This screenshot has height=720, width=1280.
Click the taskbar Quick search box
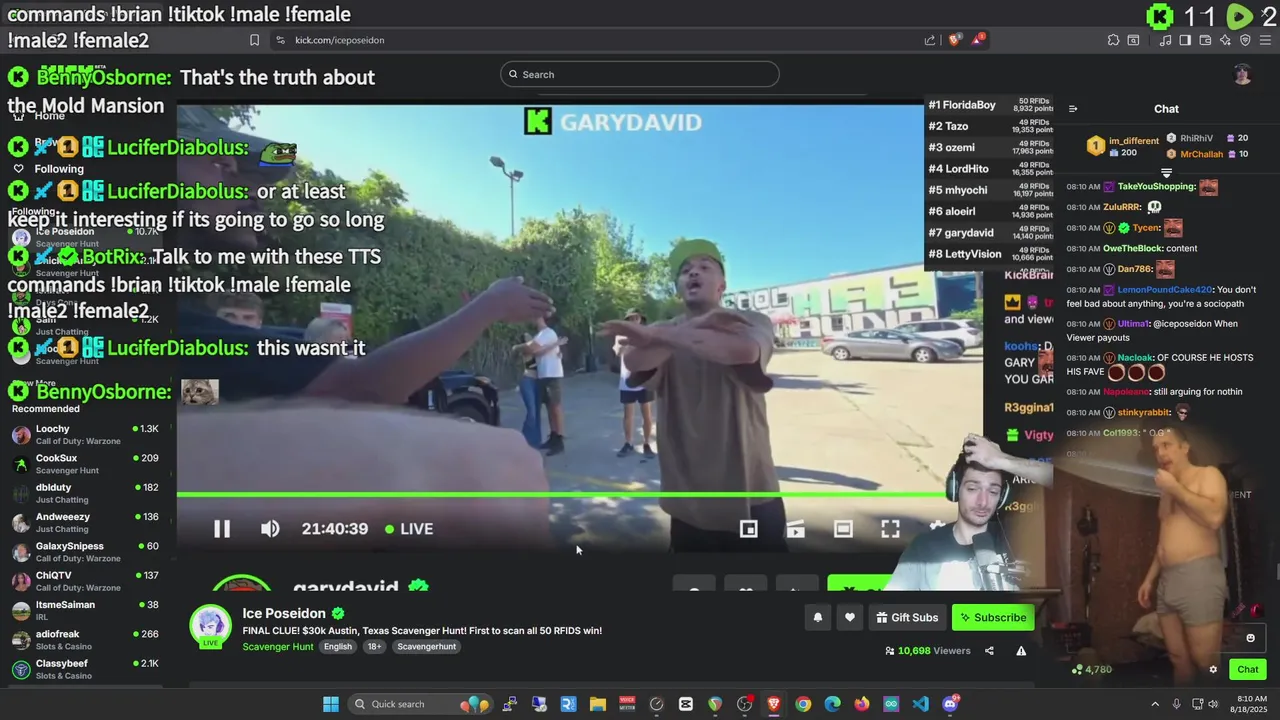pos(420,704)
